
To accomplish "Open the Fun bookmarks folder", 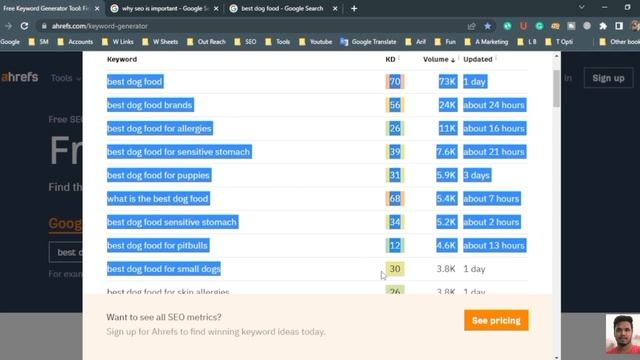I will [445, 42].
